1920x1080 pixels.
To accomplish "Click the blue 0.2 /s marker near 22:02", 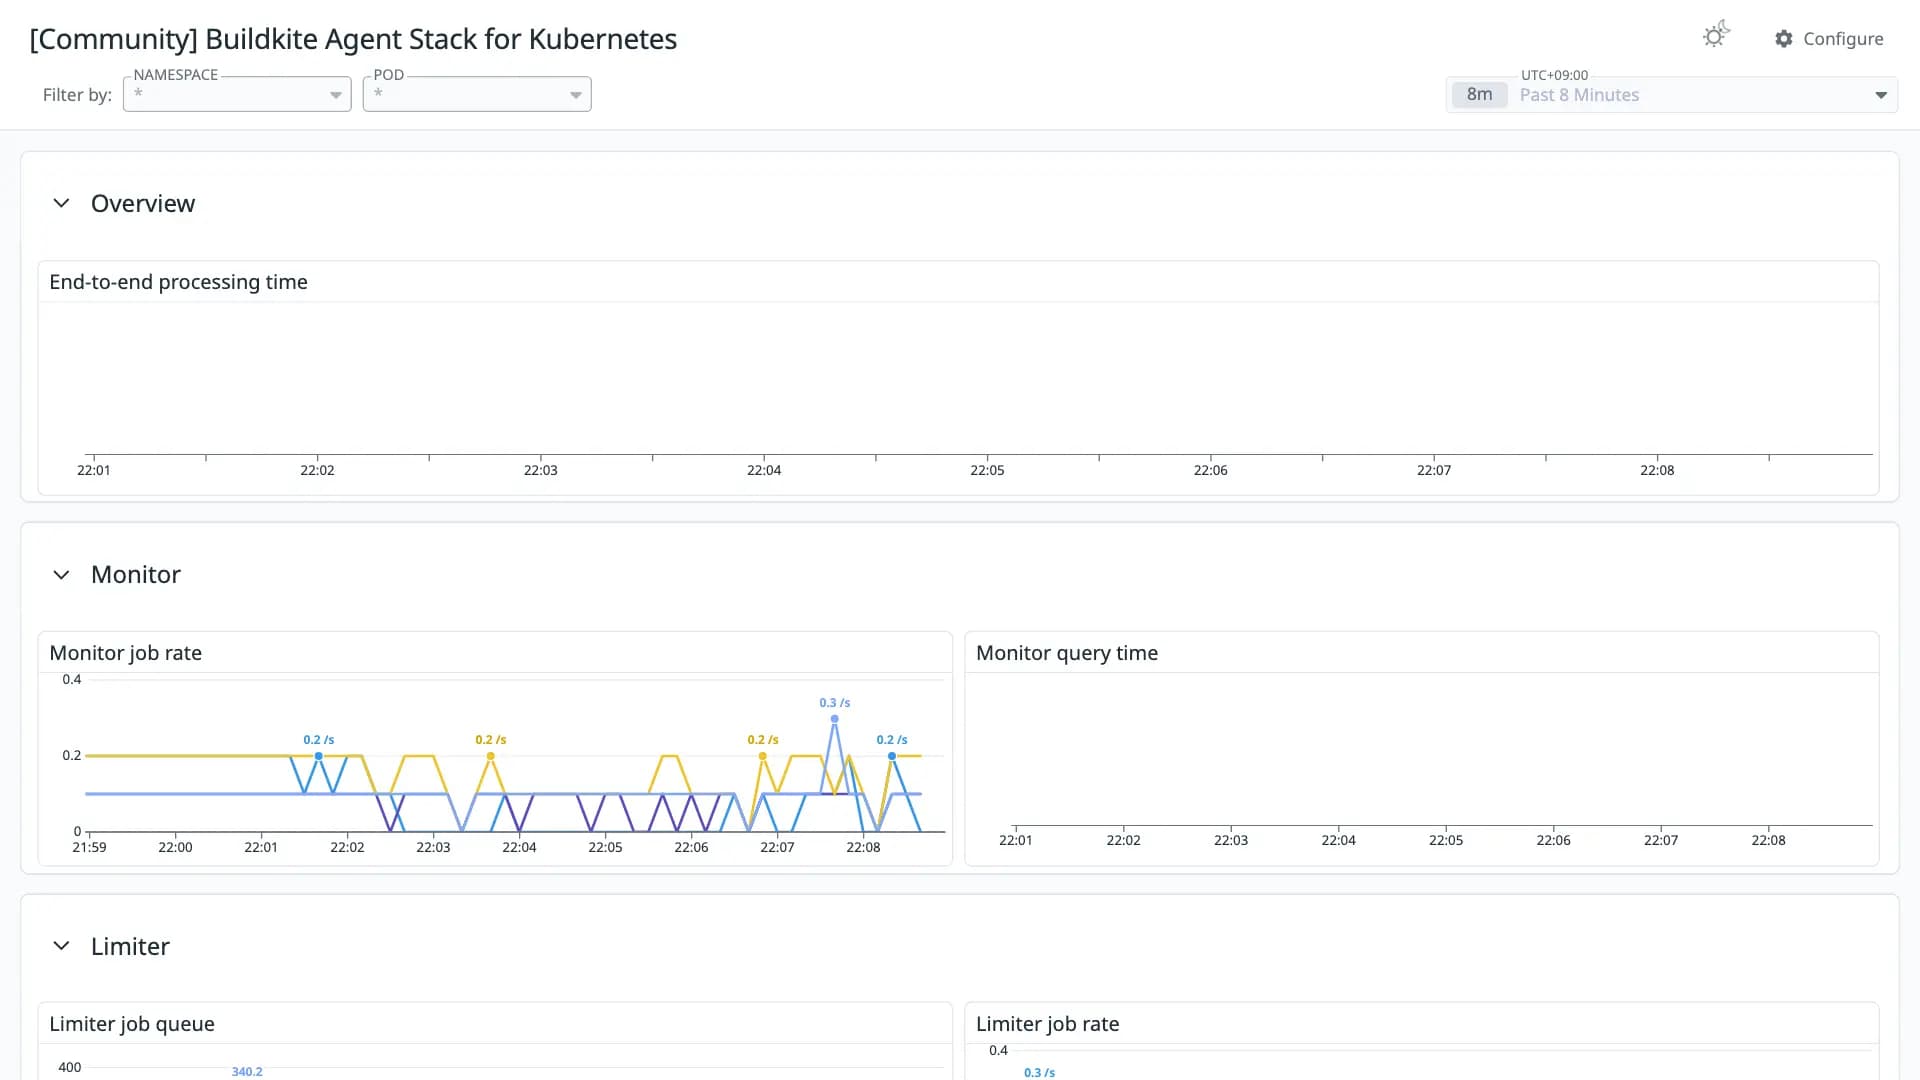I will 318,756.
